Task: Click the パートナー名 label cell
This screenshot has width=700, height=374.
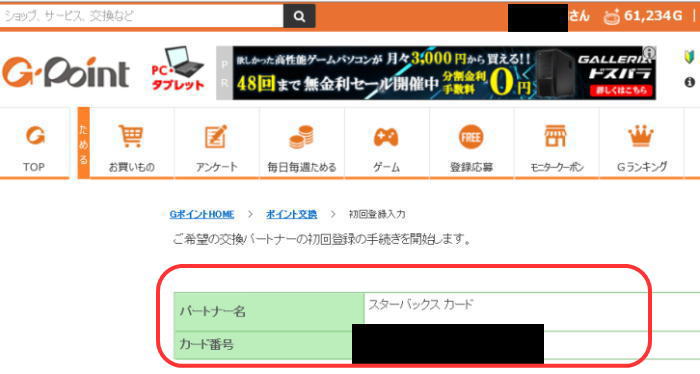Action: tap(269, 312)
